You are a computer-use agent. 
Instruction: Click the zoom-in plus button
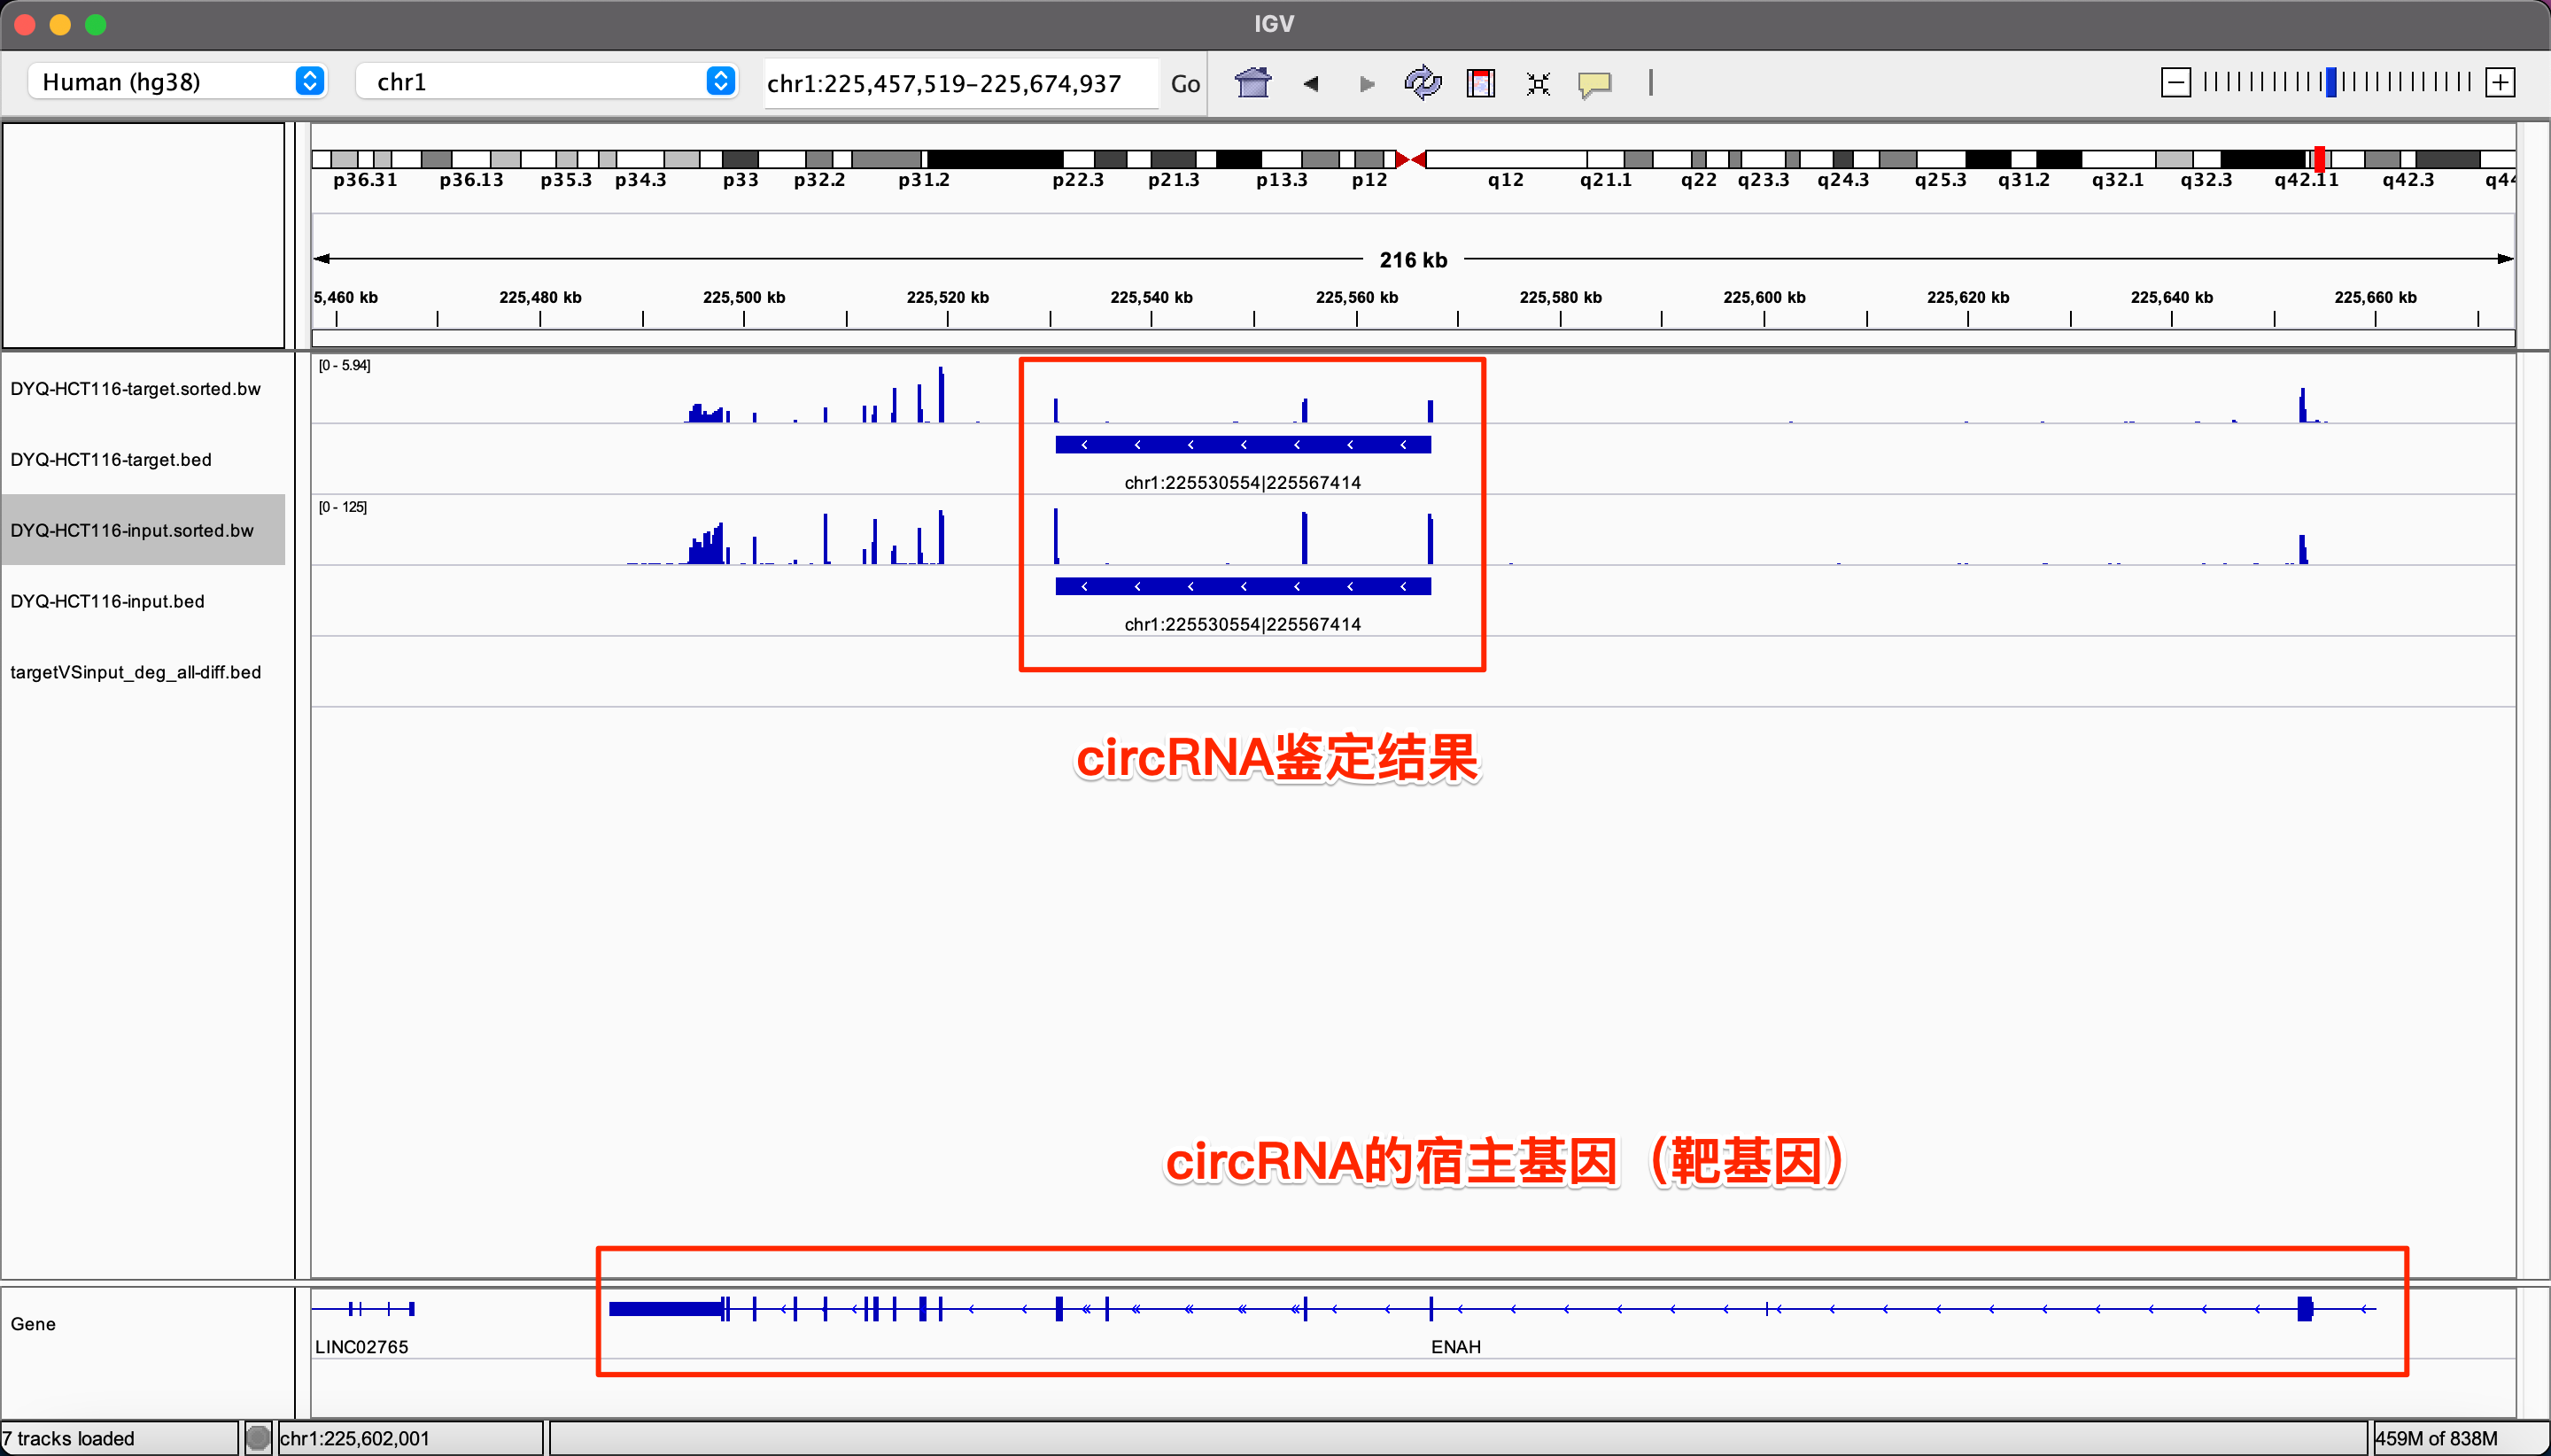click(2500, 82)
